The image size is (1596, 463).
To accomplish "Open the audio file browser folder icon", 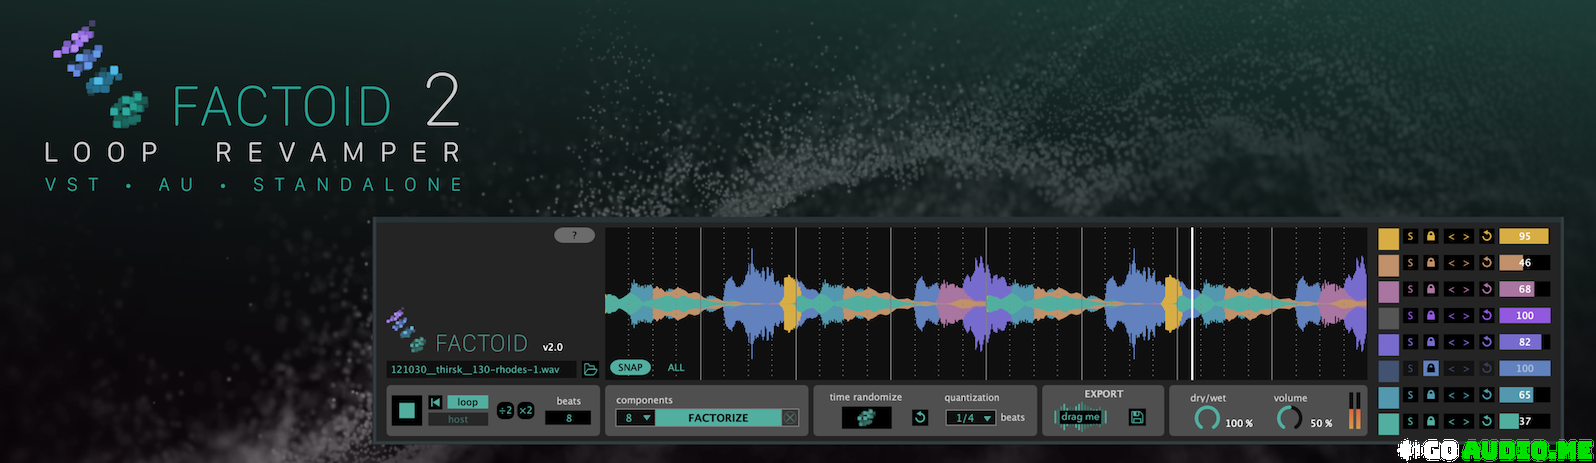I will (x=591, y=369).
